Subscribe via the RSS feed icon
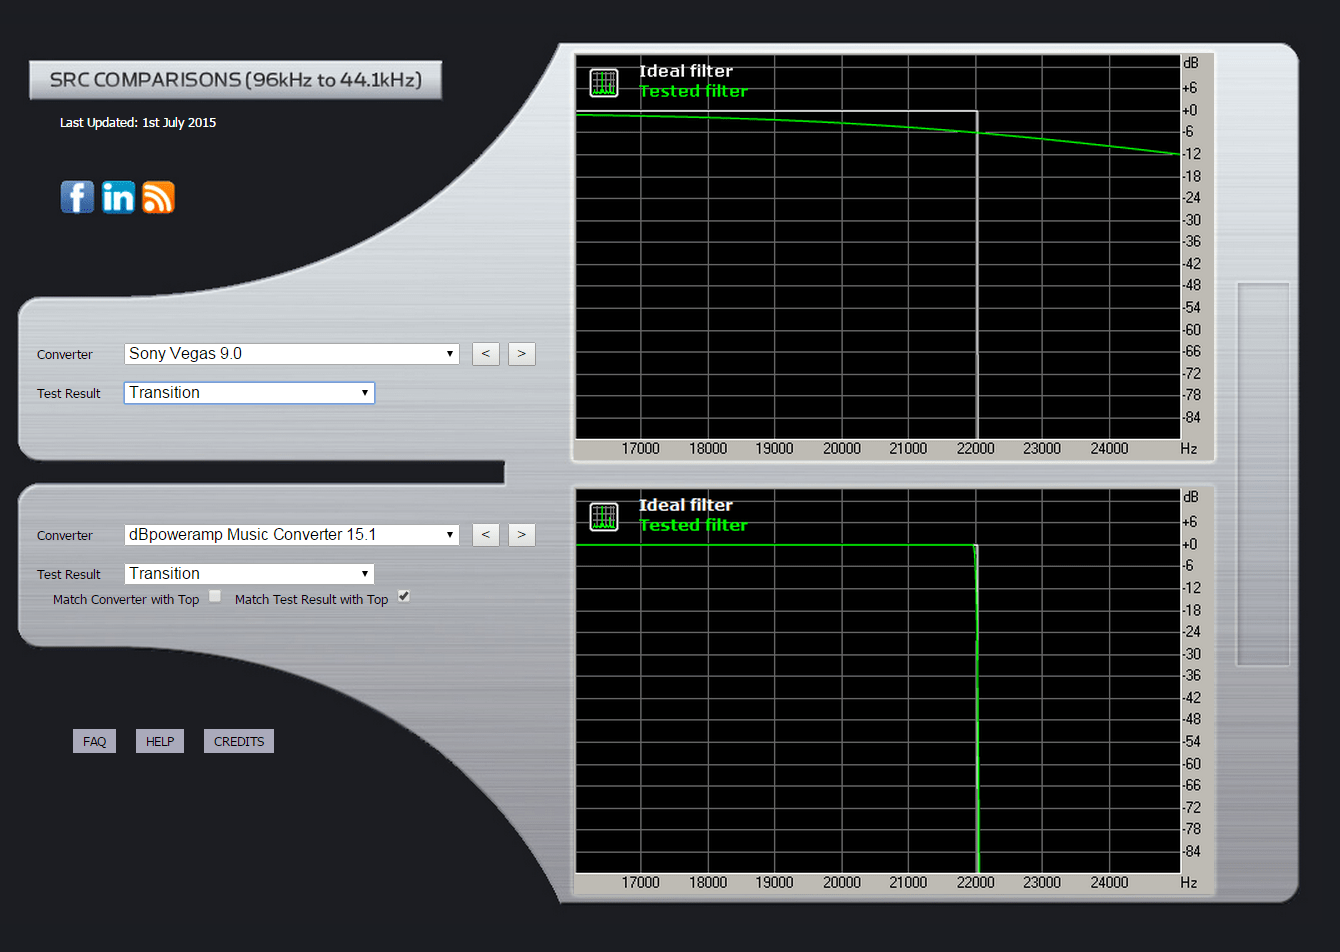1340x952 pixels. tap(157, 197)
